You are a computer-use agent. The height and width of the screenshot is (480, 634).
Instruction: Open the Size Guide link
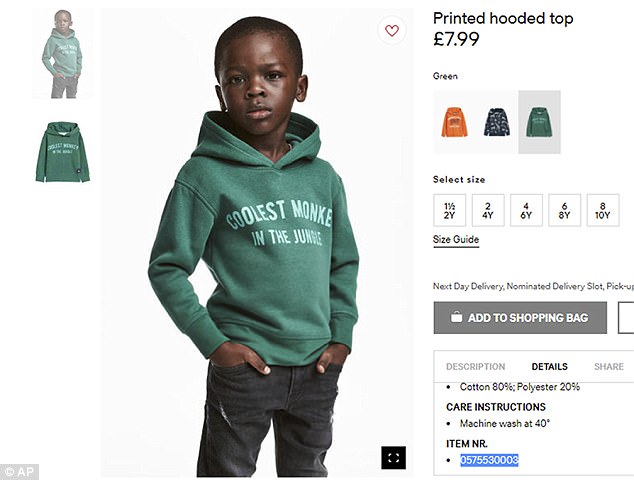point(456,240)
